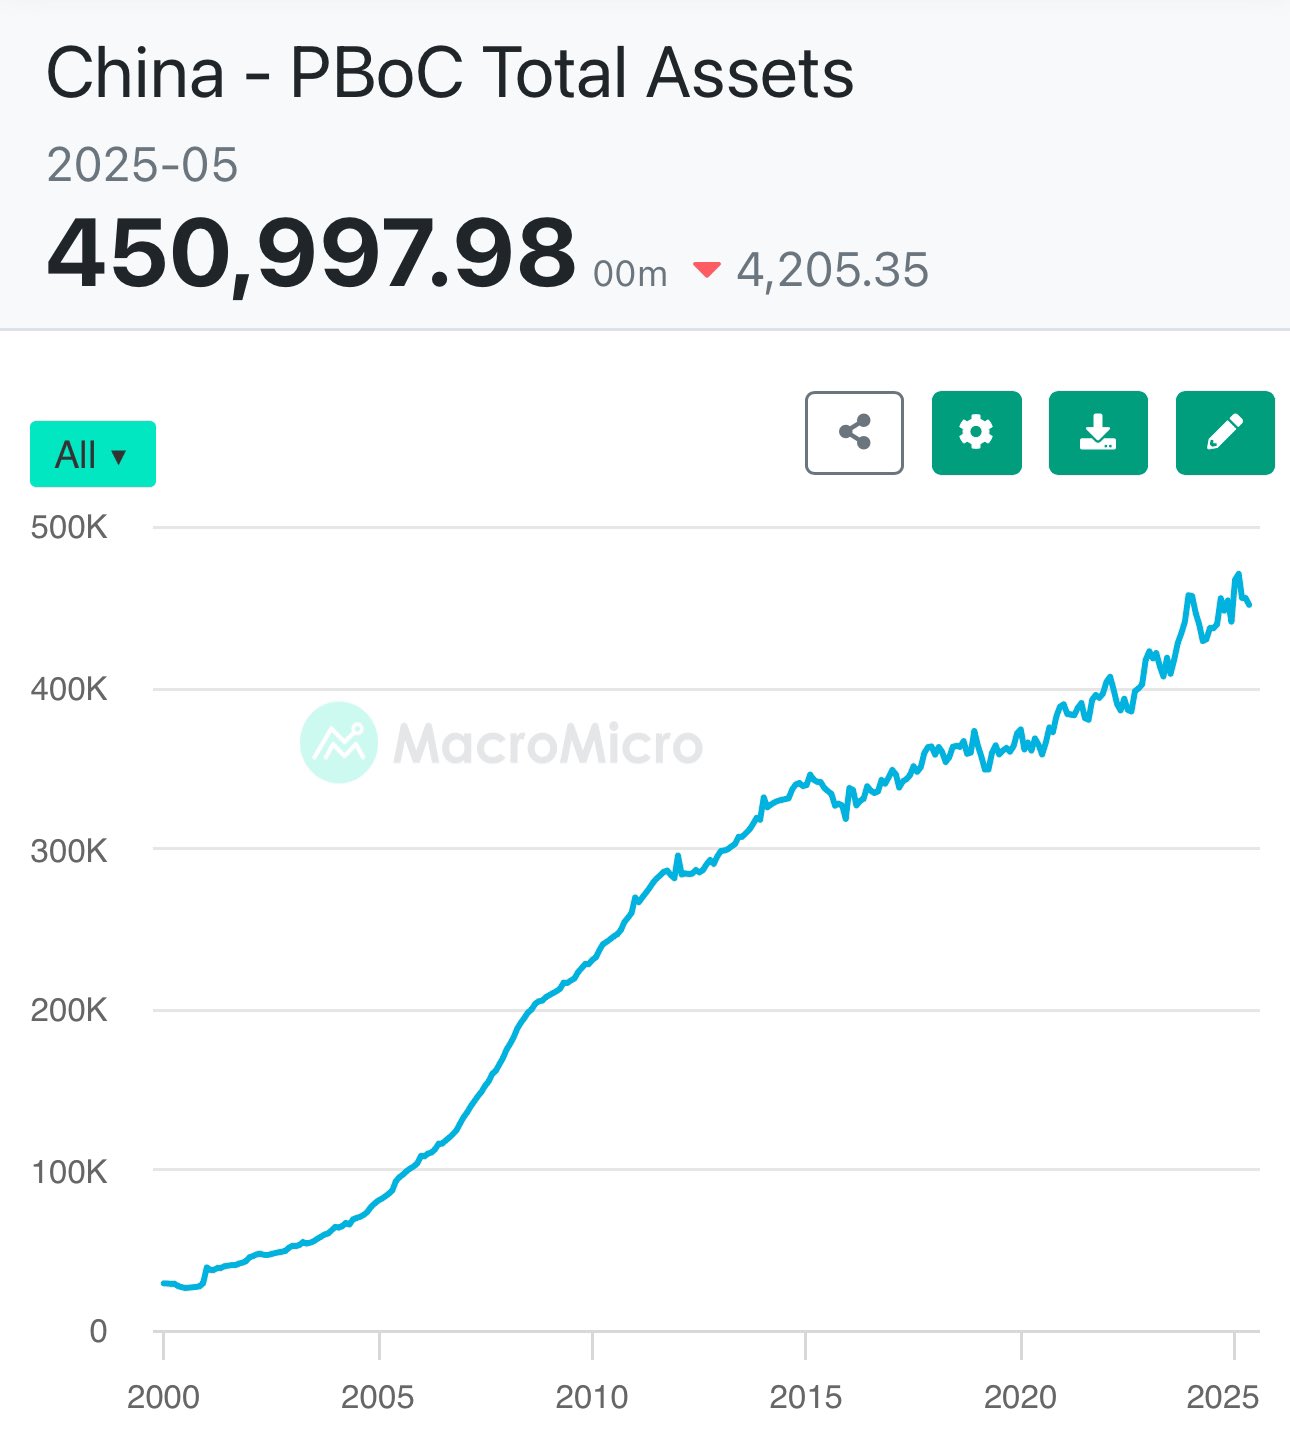Click the 2025 x-axis label
1290x1434 pixels.
click(1222, 1397)
